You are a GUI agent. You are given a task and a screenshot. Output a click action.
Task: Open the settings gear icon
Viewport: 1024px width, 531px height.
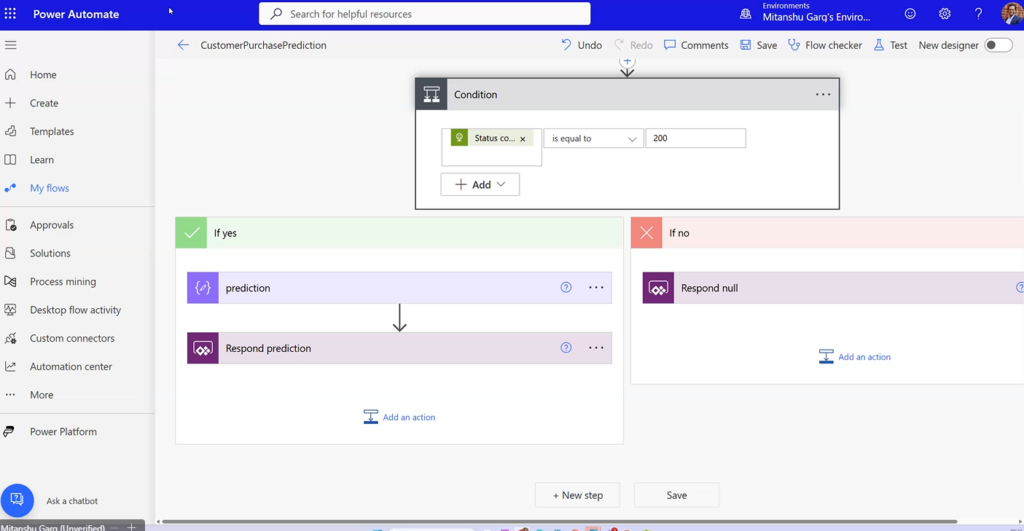(x=944, y=14)
